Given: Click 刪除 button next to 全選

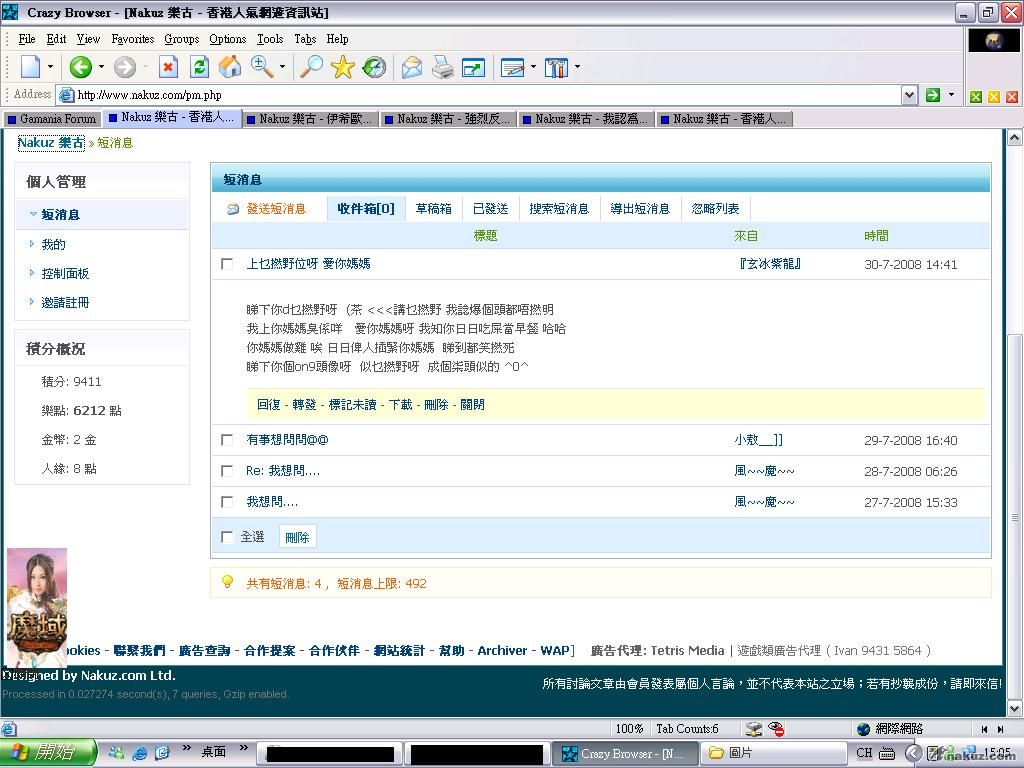Looking at the screenshot, I should tap(298, 537).
